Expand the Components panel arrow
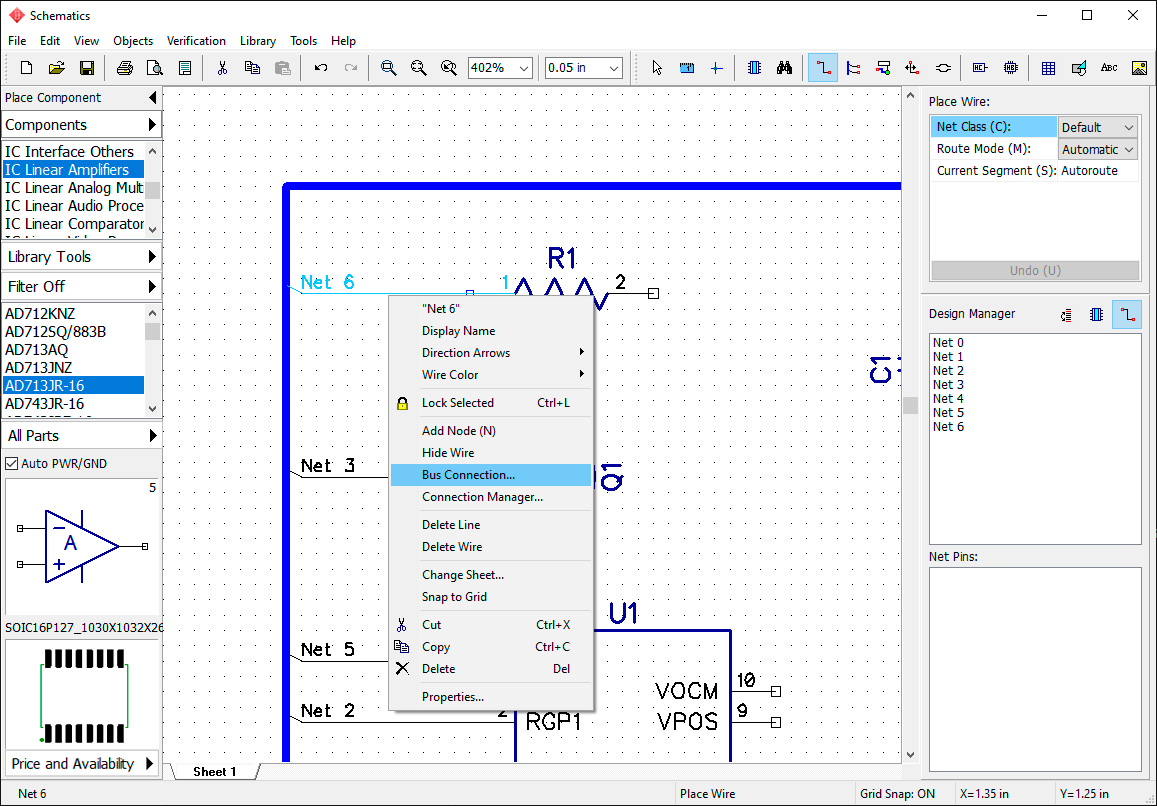 pyautogui.click(x=152, y=124)
